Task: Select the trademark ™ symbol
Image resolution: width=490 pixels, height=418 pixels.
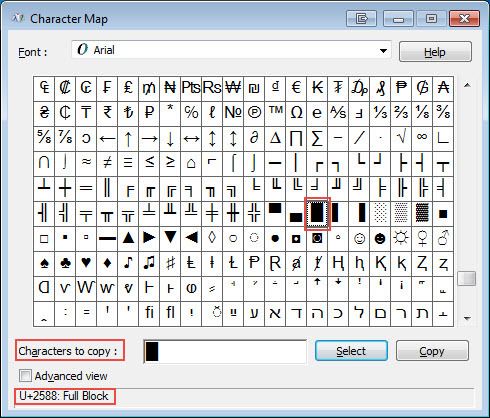Action: coord(275,113)
